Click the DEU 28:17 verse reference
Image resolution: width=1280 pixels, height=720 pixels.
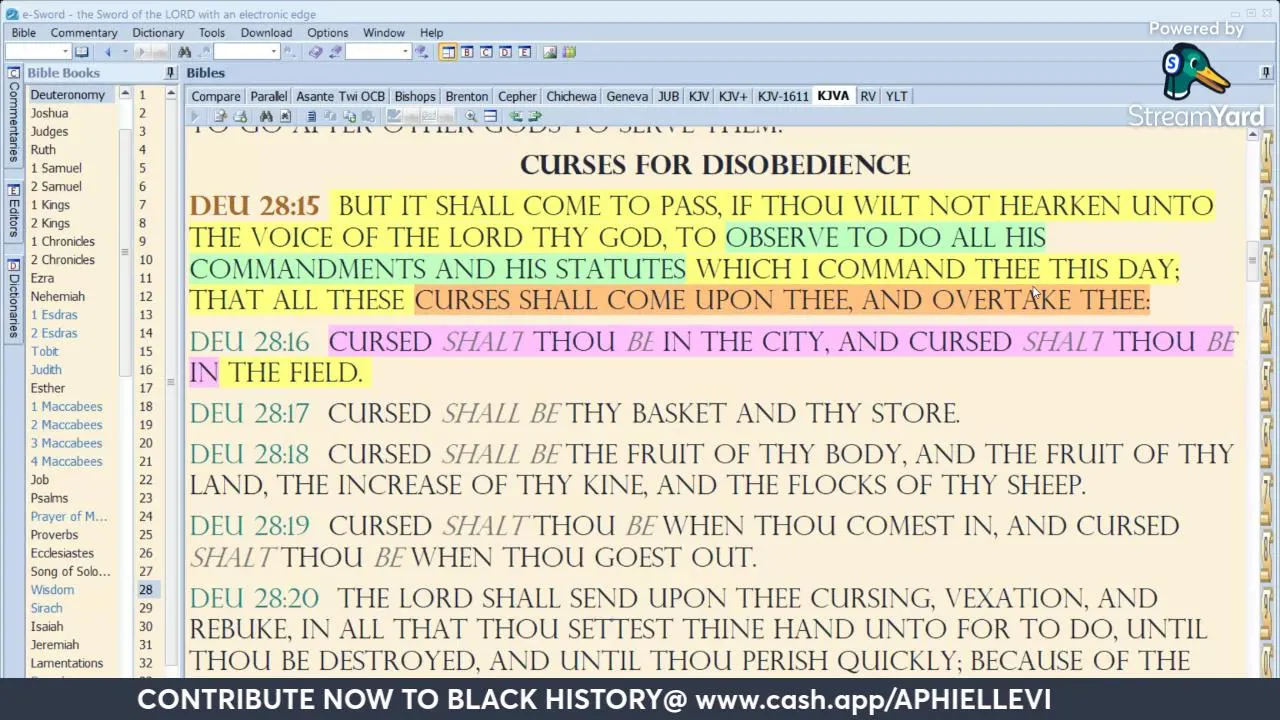point(249,413)
